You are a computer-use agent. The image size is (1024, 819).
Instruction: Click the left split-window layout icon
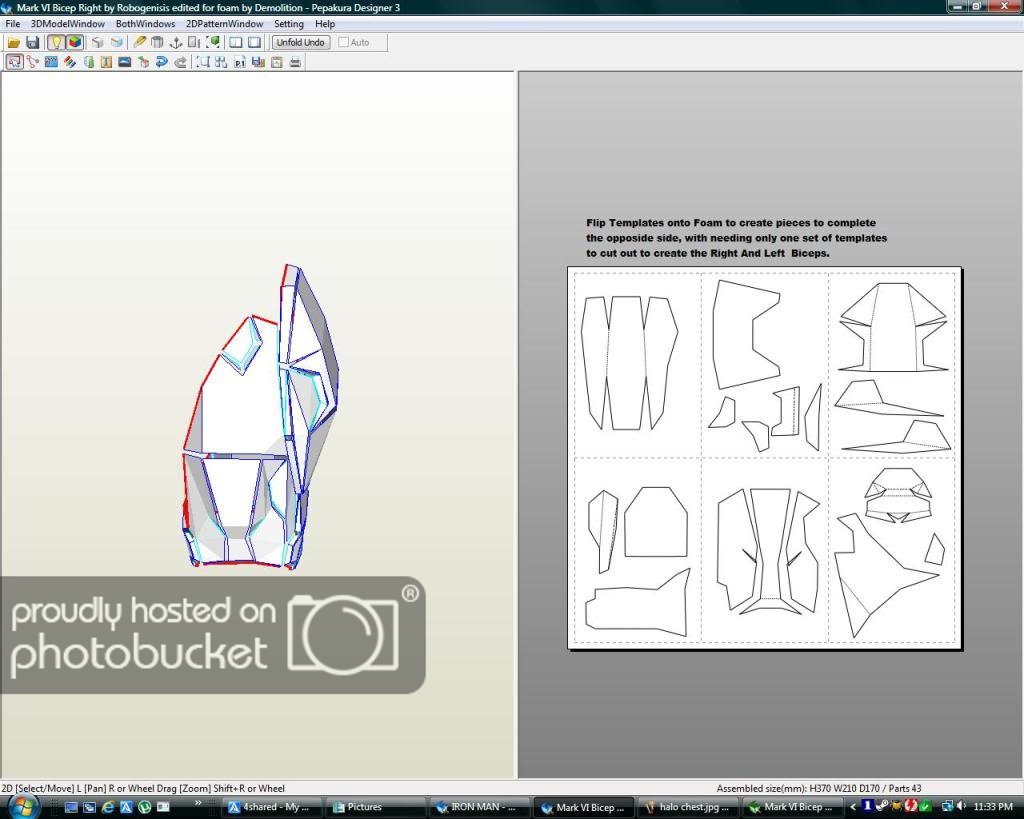tap(236, 42)
